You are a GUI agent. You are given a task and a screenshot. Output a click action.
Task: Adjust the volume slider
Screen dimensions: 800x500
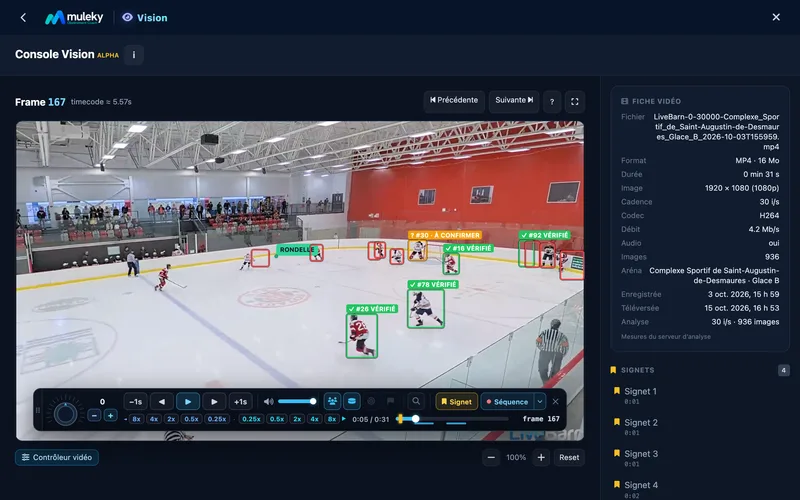coord(297,402)
